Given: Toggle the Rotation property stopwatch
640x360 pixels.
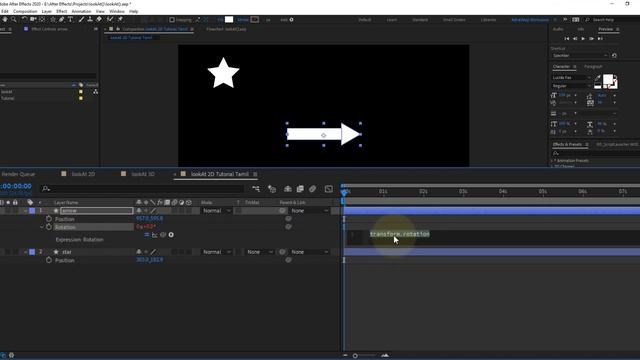Looking at the screenshot, I should tap(49, 227).
